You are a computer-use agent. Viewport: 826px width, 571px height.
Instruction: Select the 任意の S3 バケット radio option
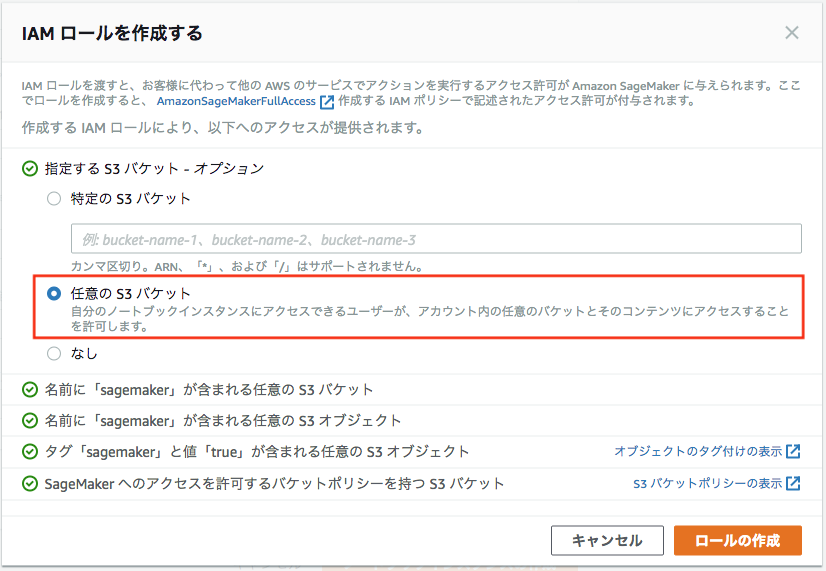[x=54, y=293]
